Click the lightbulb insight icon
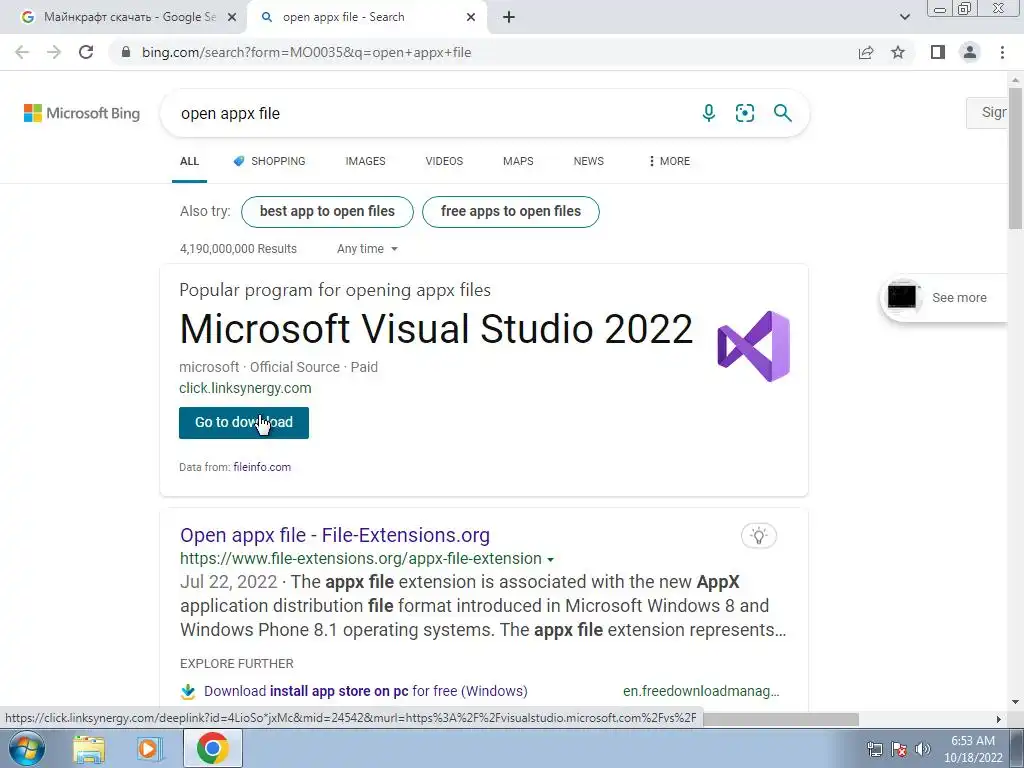Viewport: 1024px width, 768px height. click(x=759, y=536)
